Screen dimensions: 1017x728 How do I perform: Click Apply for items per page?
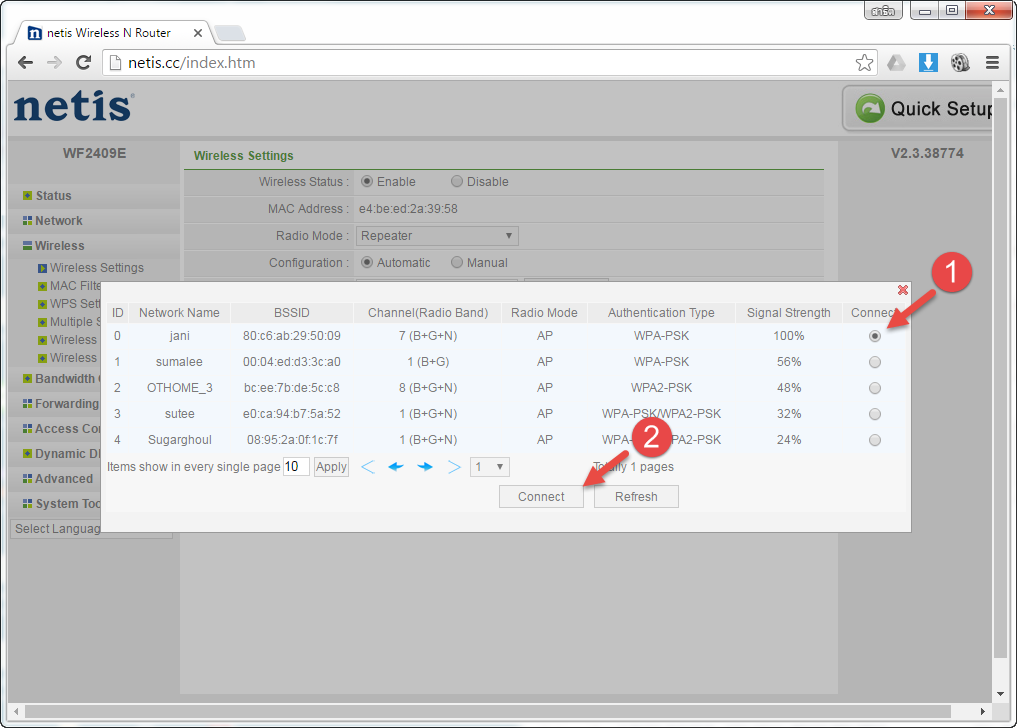[x=331, y=467]
